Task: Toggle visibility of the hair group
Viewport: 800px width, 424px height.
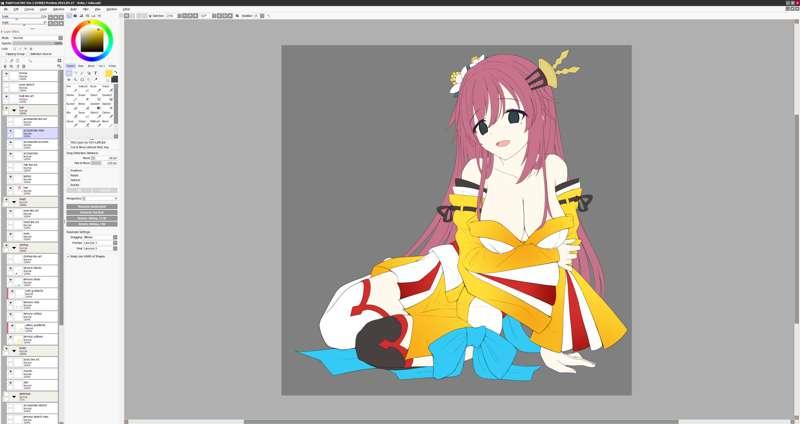Action: tap(7, 108)
